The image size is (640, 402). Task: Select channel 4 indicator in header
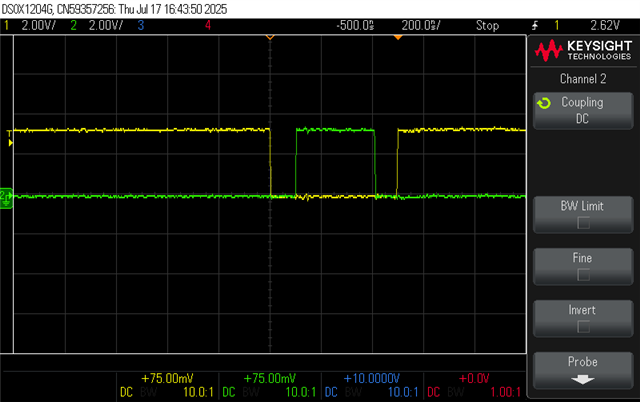(208, 26)
